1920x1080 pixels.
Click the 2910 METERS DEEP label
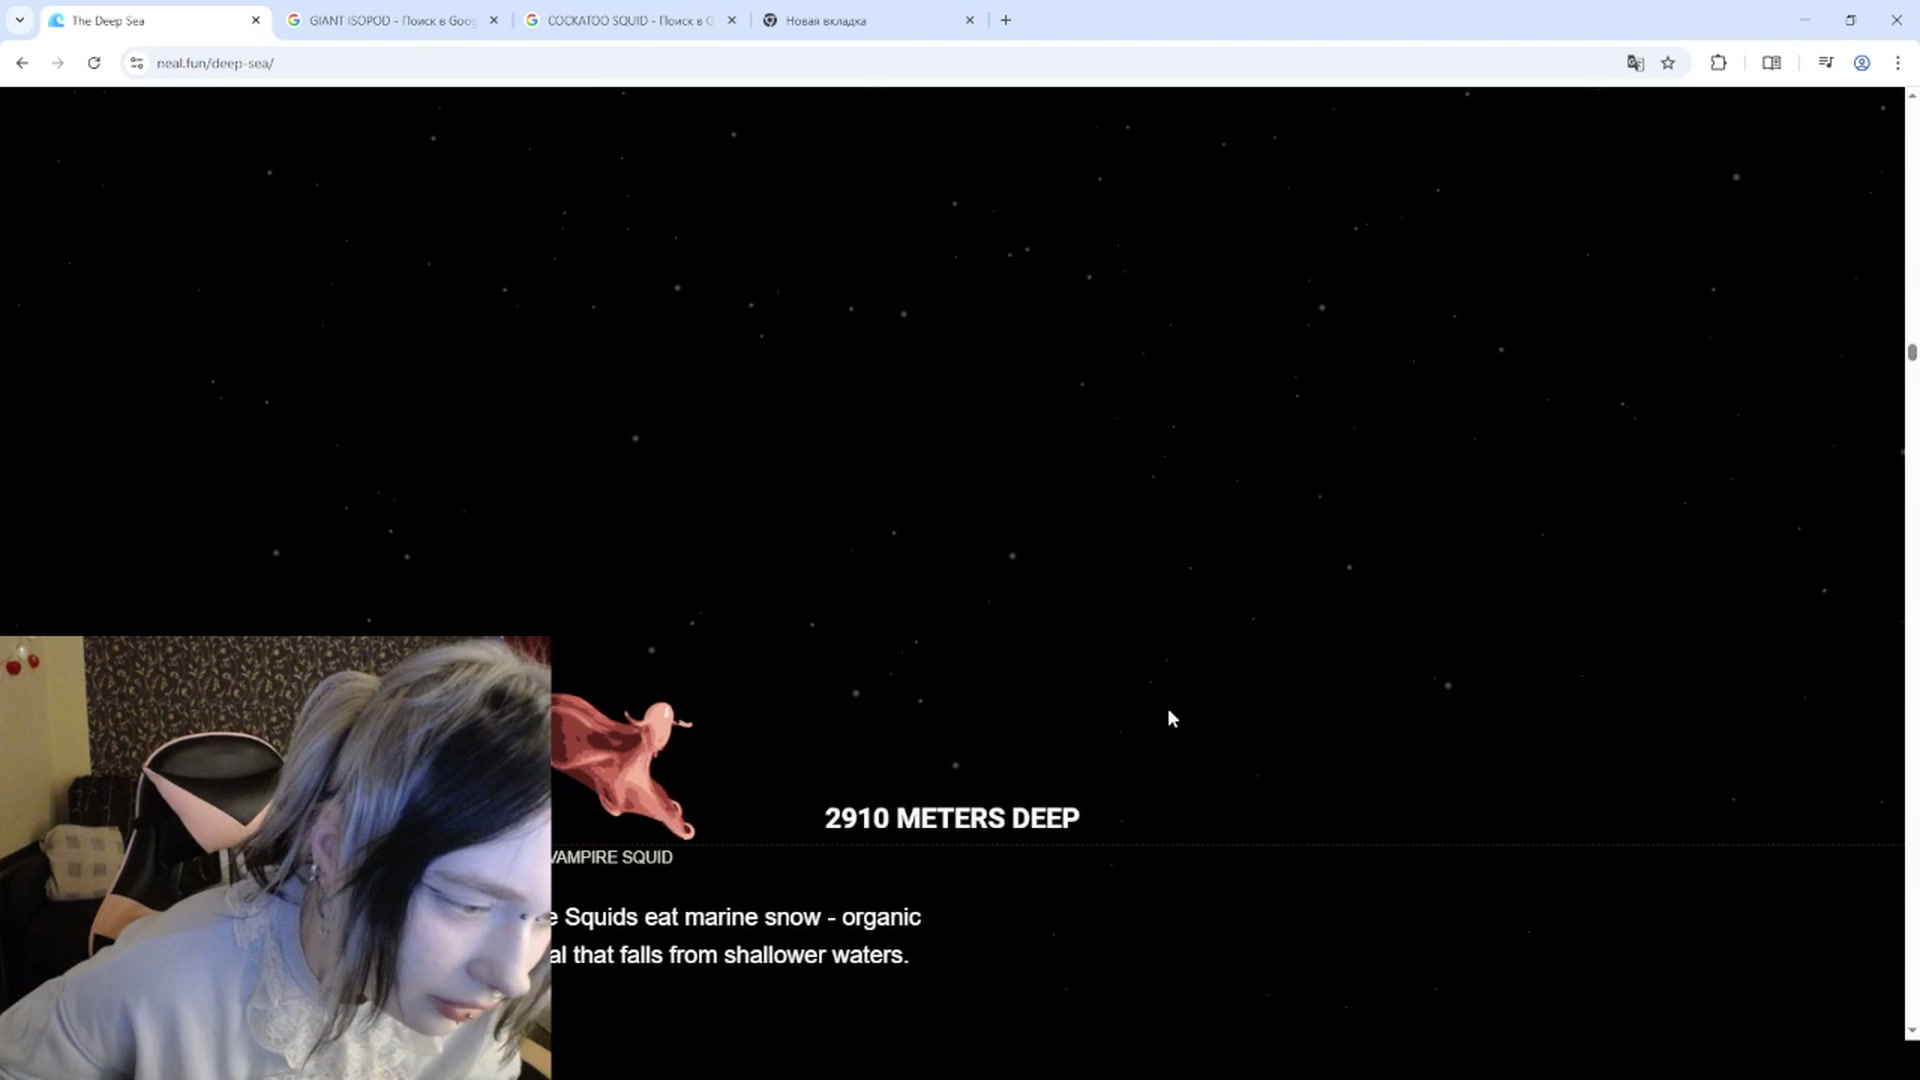[952, 818]
